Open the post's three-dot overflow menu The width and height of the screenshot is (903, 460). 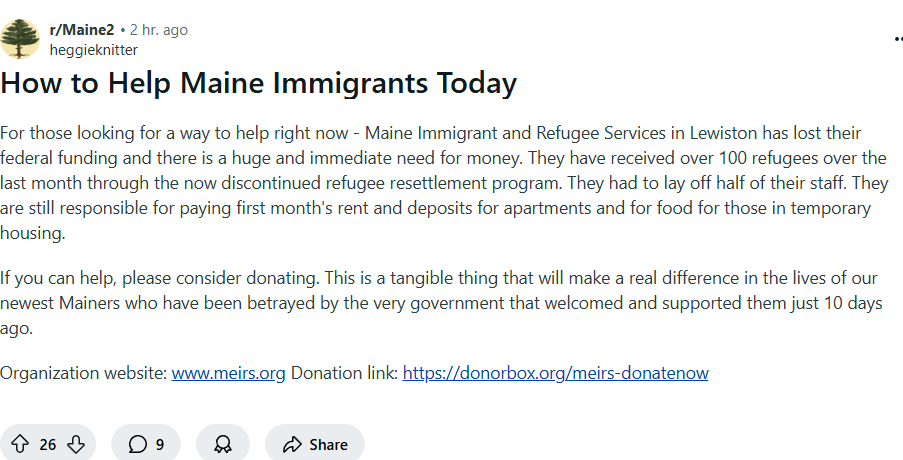click(897, 39)
